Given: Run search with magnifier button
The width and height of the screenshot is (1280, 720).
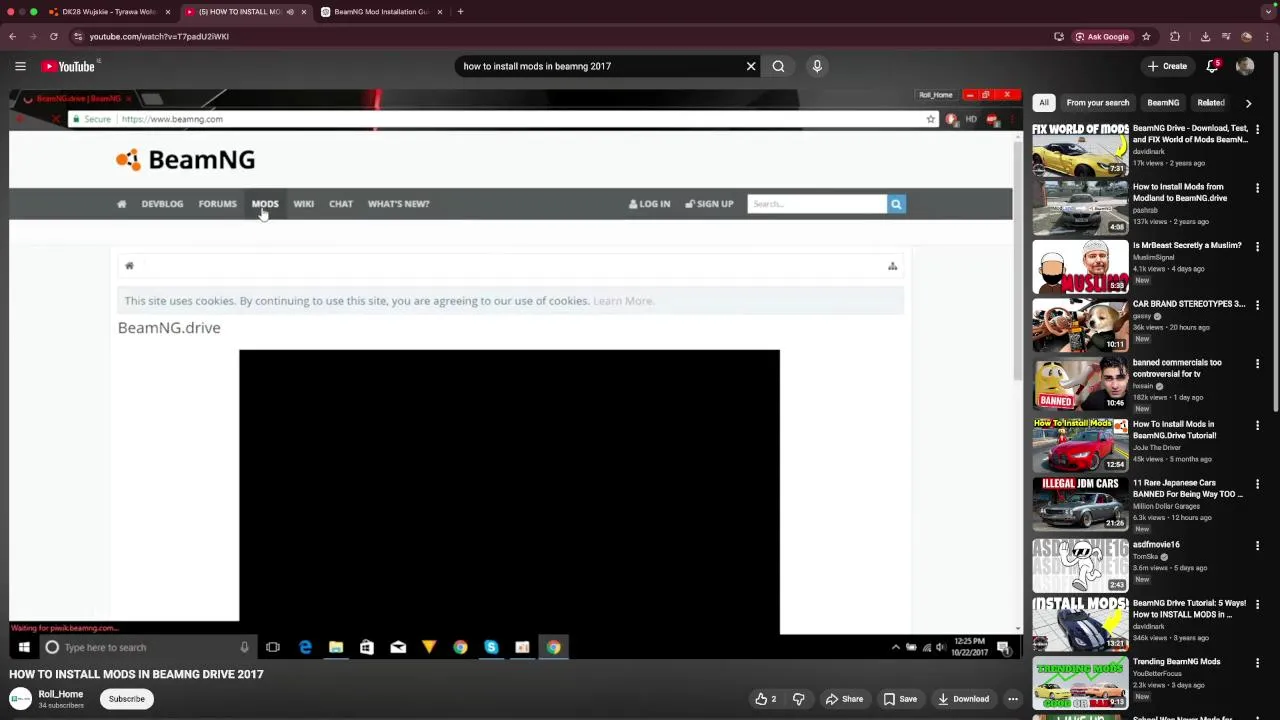Looking at the screenshot, I should click(x=778, y=66).
